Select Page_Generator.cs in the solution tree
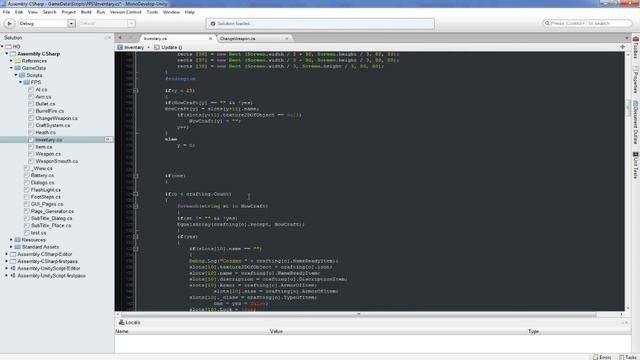Screen dimensions: 640x360 (52, 211)
